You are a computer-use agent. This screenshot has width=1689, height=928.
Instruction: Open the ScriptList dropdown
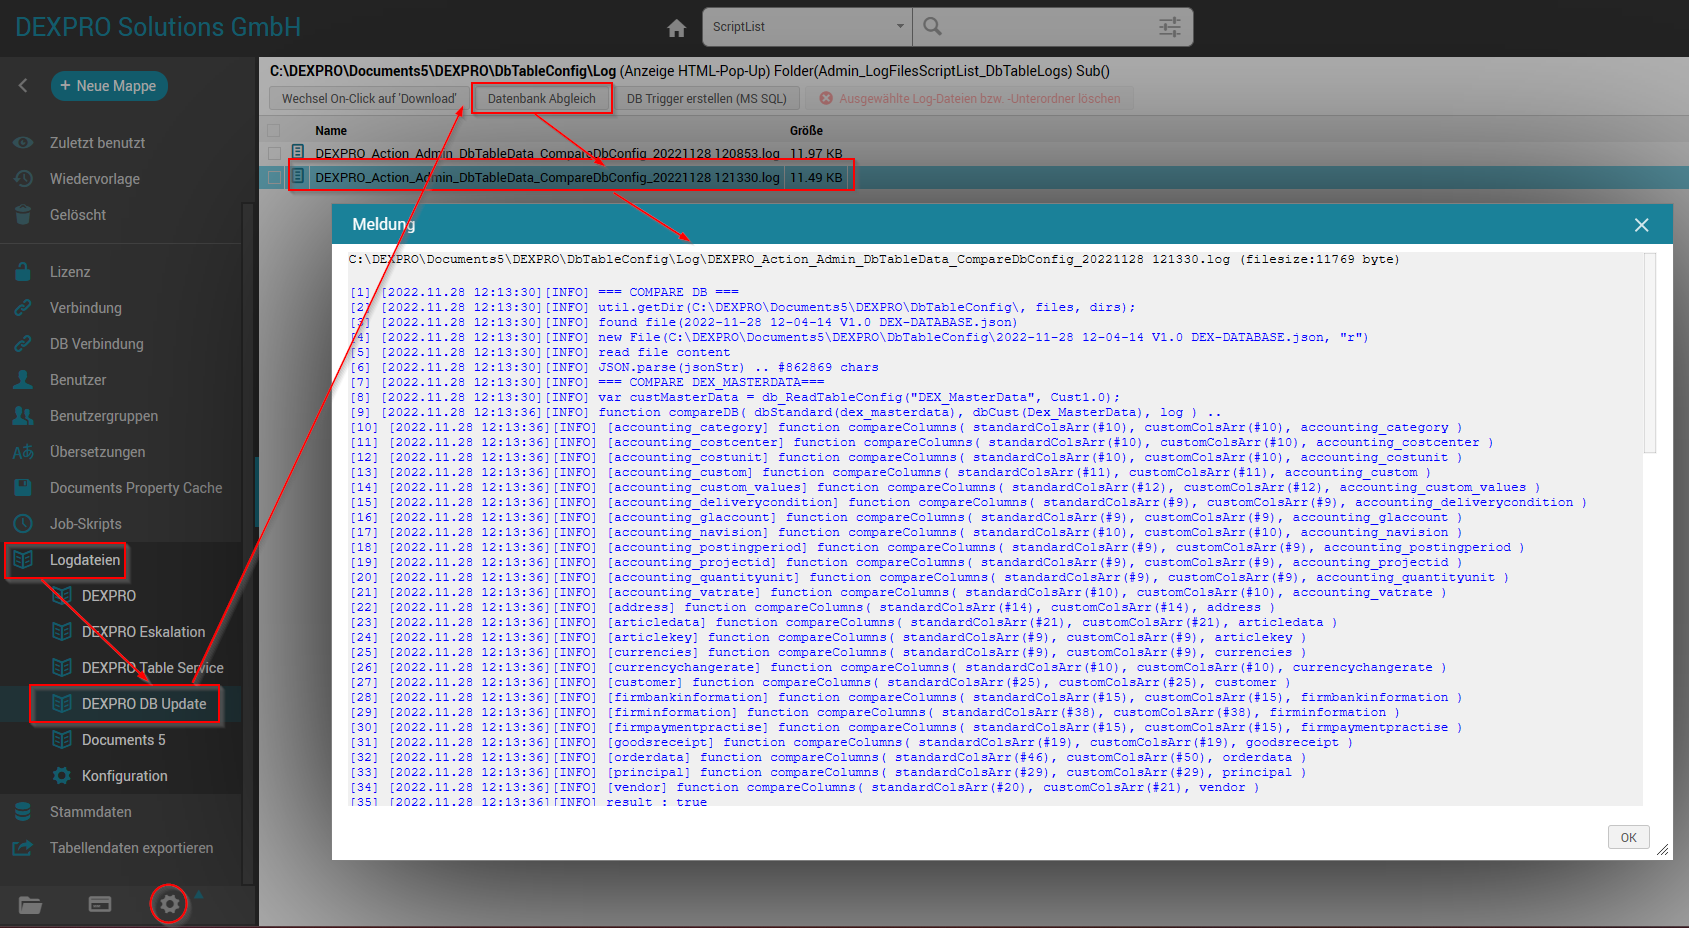807,27
